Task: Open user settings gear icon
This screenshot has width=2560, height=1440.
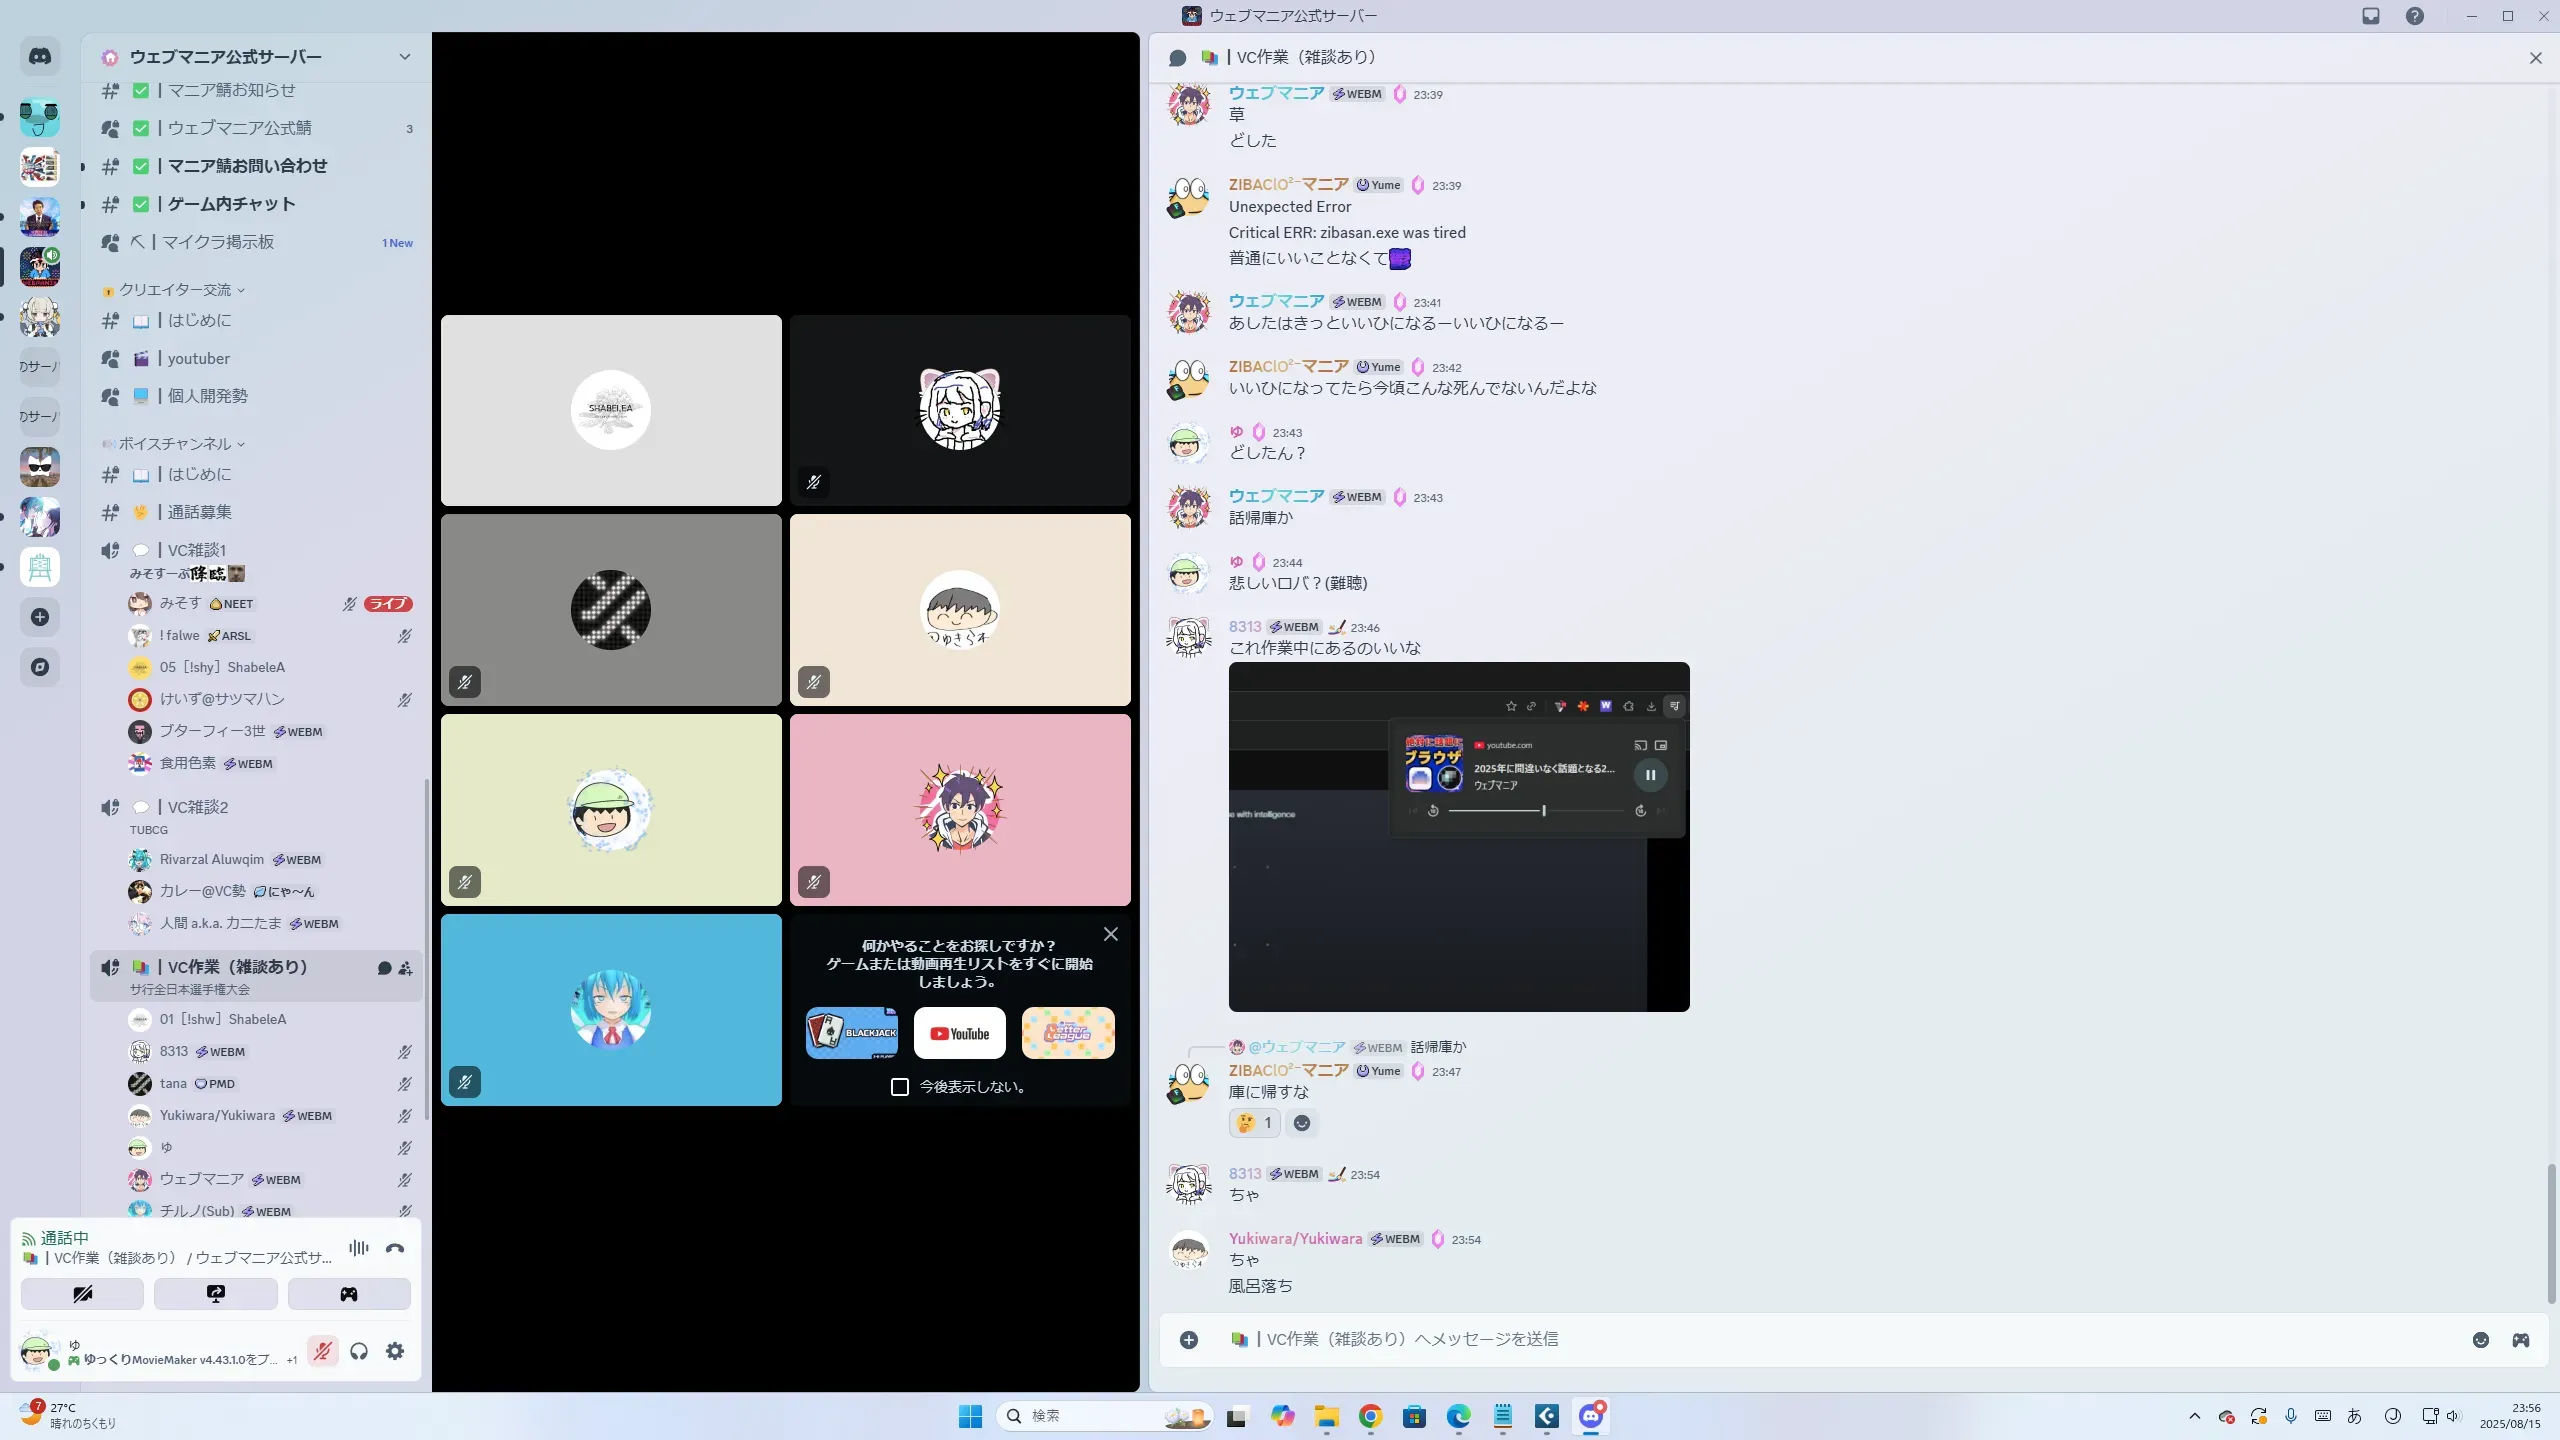Action: 395,1351
